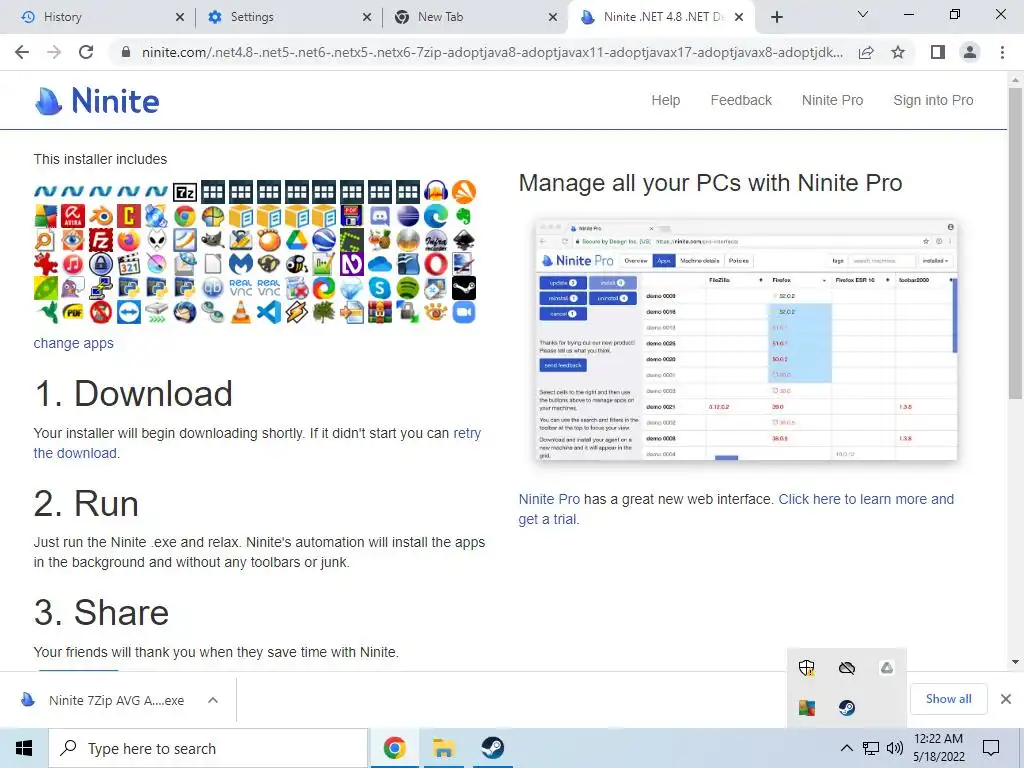Switch to the Settings tab
The width and height of the screenshot is (1024, 768).
click(x=287, y=17)
